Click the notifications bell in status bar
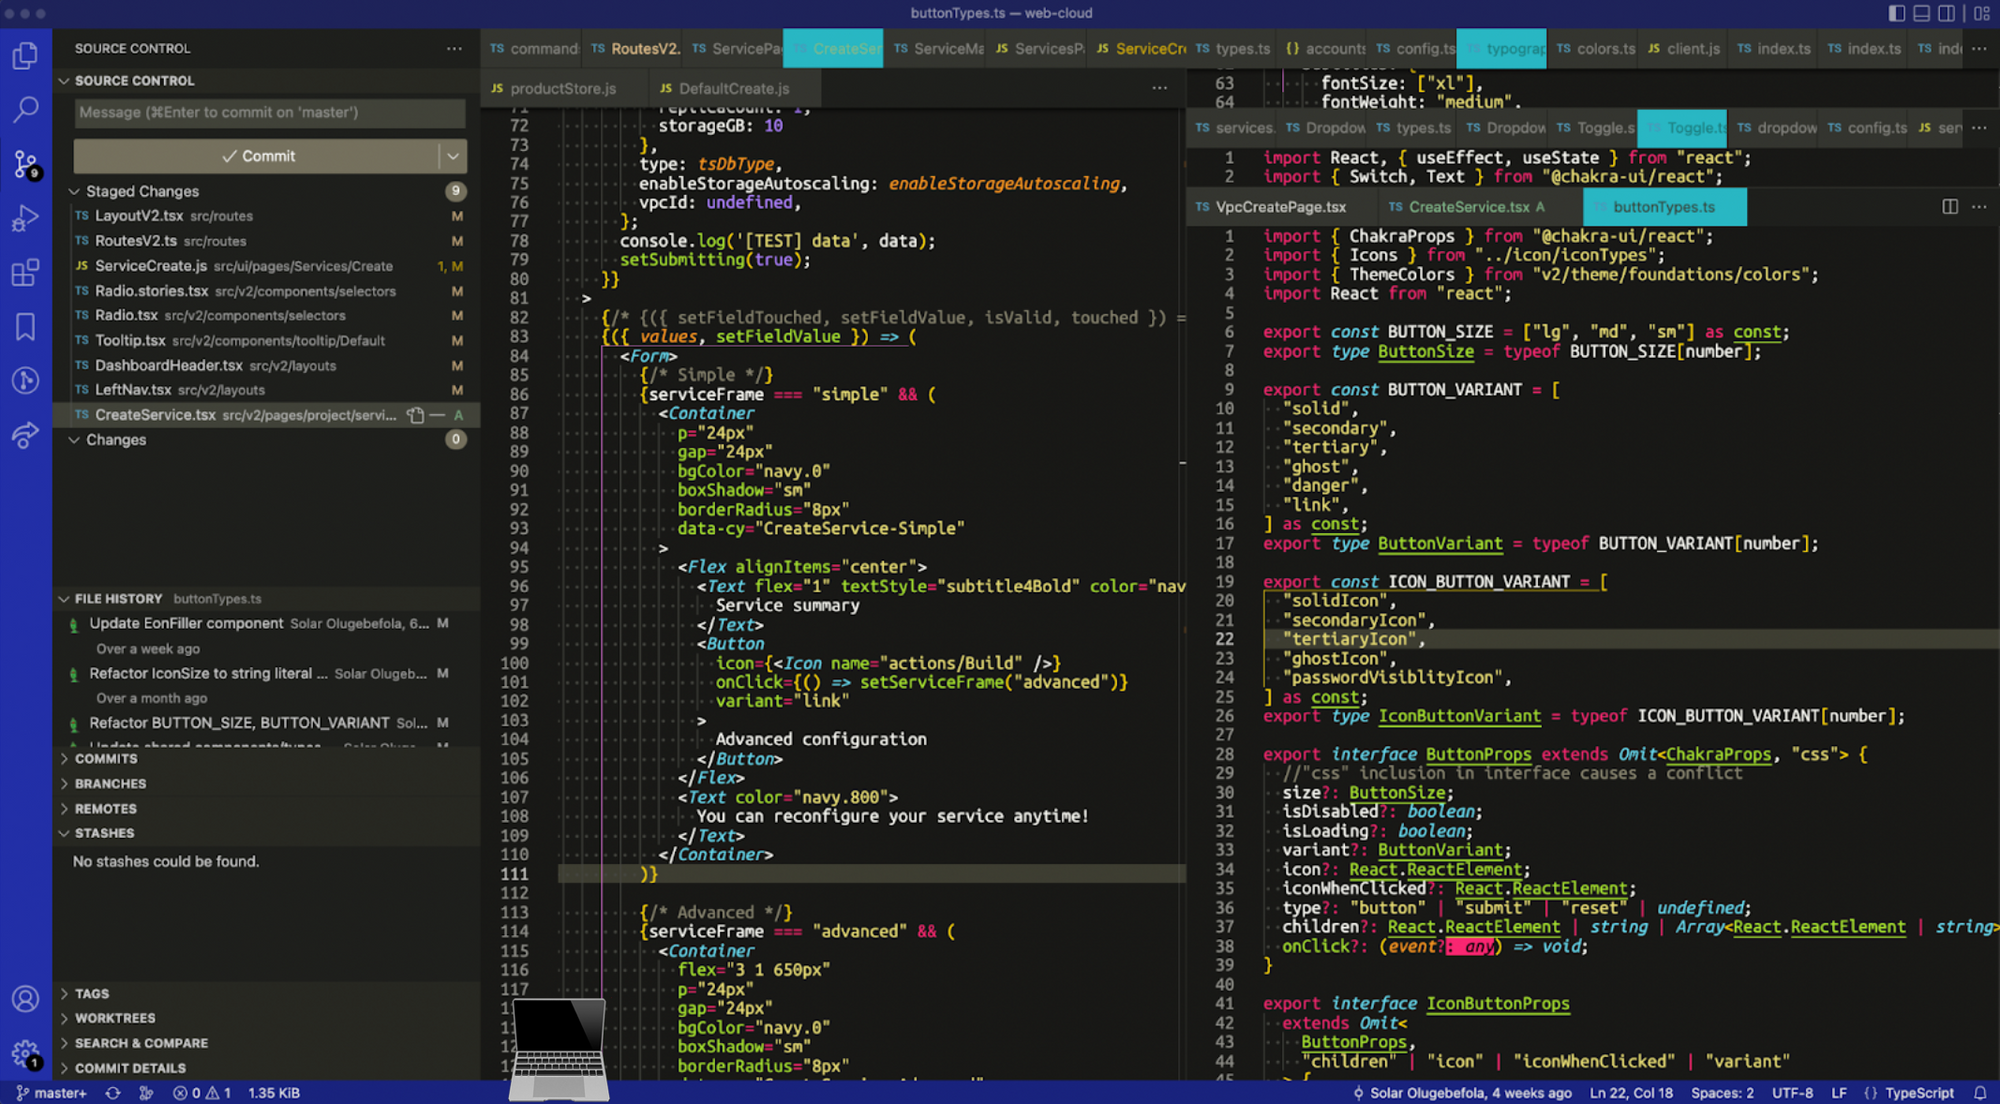This screenshot has width=2000, height=1104. 1979,1093
